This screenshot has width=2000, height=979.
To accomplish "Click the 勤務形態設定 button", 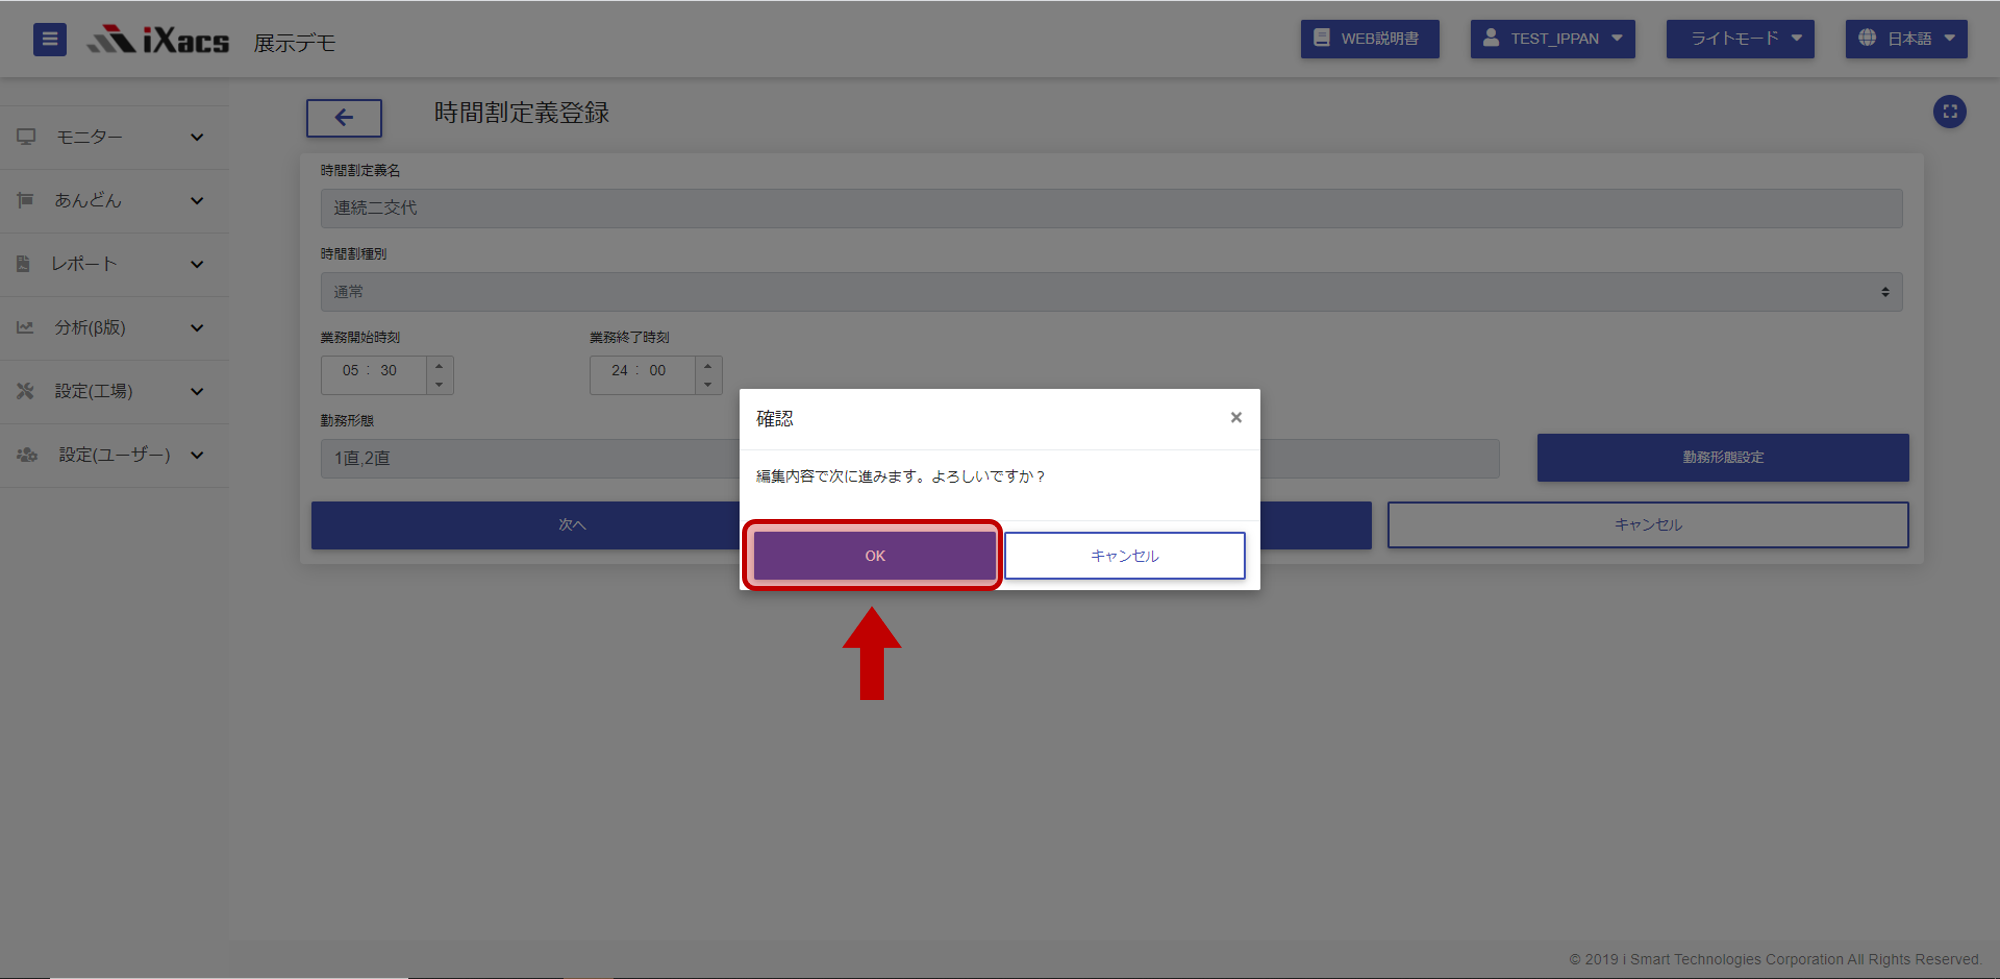I will point(1722,457).
